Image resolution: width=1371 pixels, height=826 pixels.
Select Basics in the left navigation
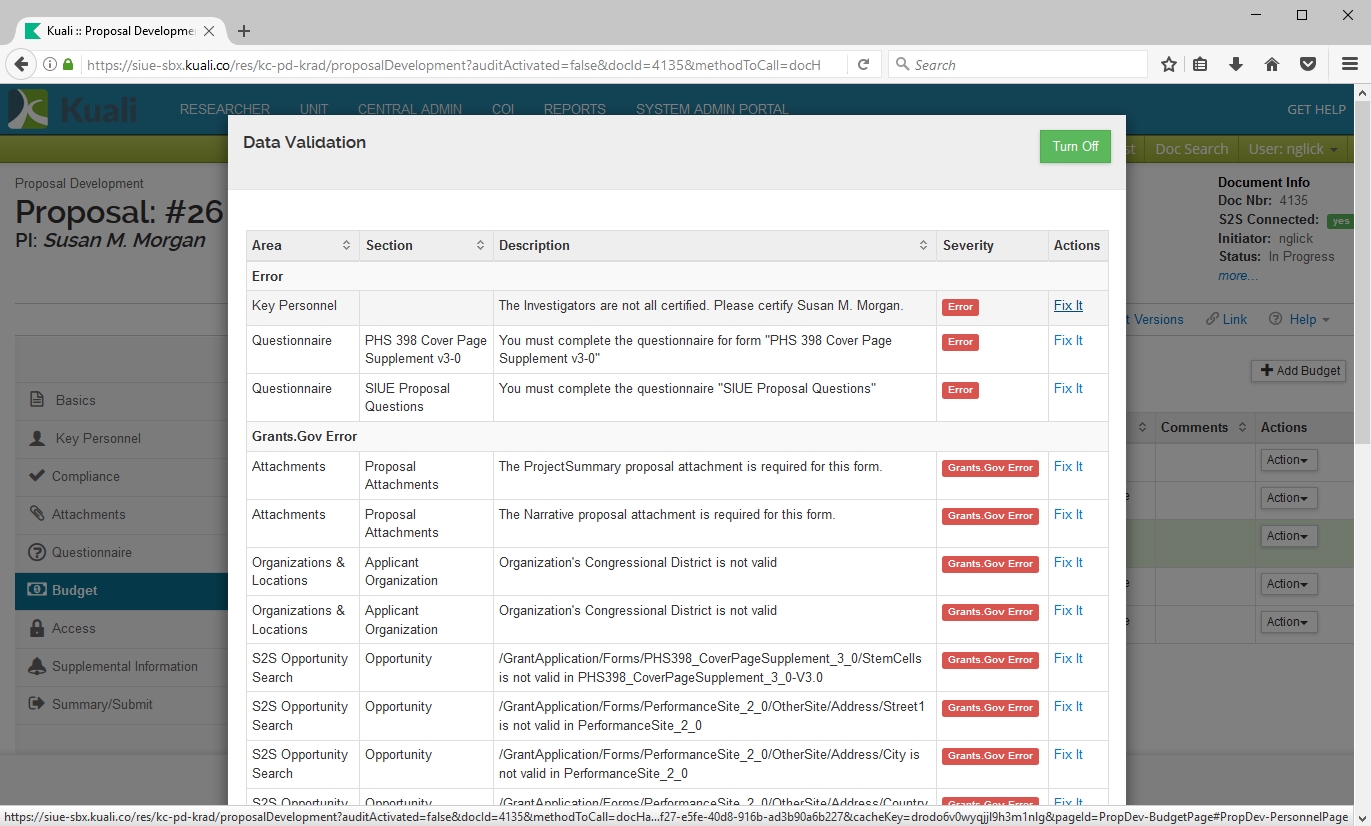(75, 400)
